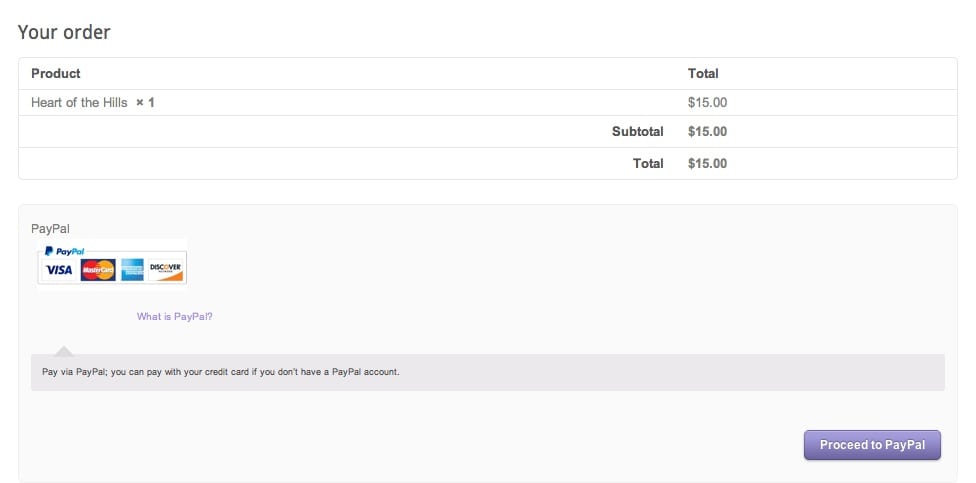
Task: Click the Proceed to PayPal button
Action: (872, 445)
